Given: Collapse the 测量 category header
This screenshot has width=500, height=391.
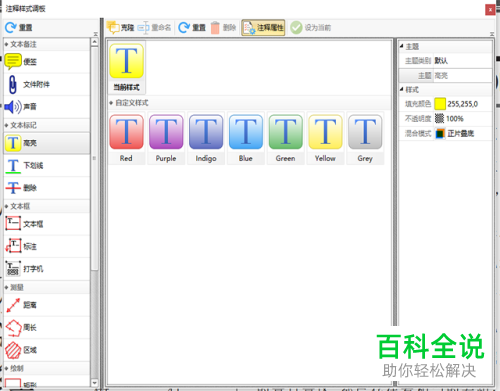Looking at the screenshot, I should click(47, 287).
